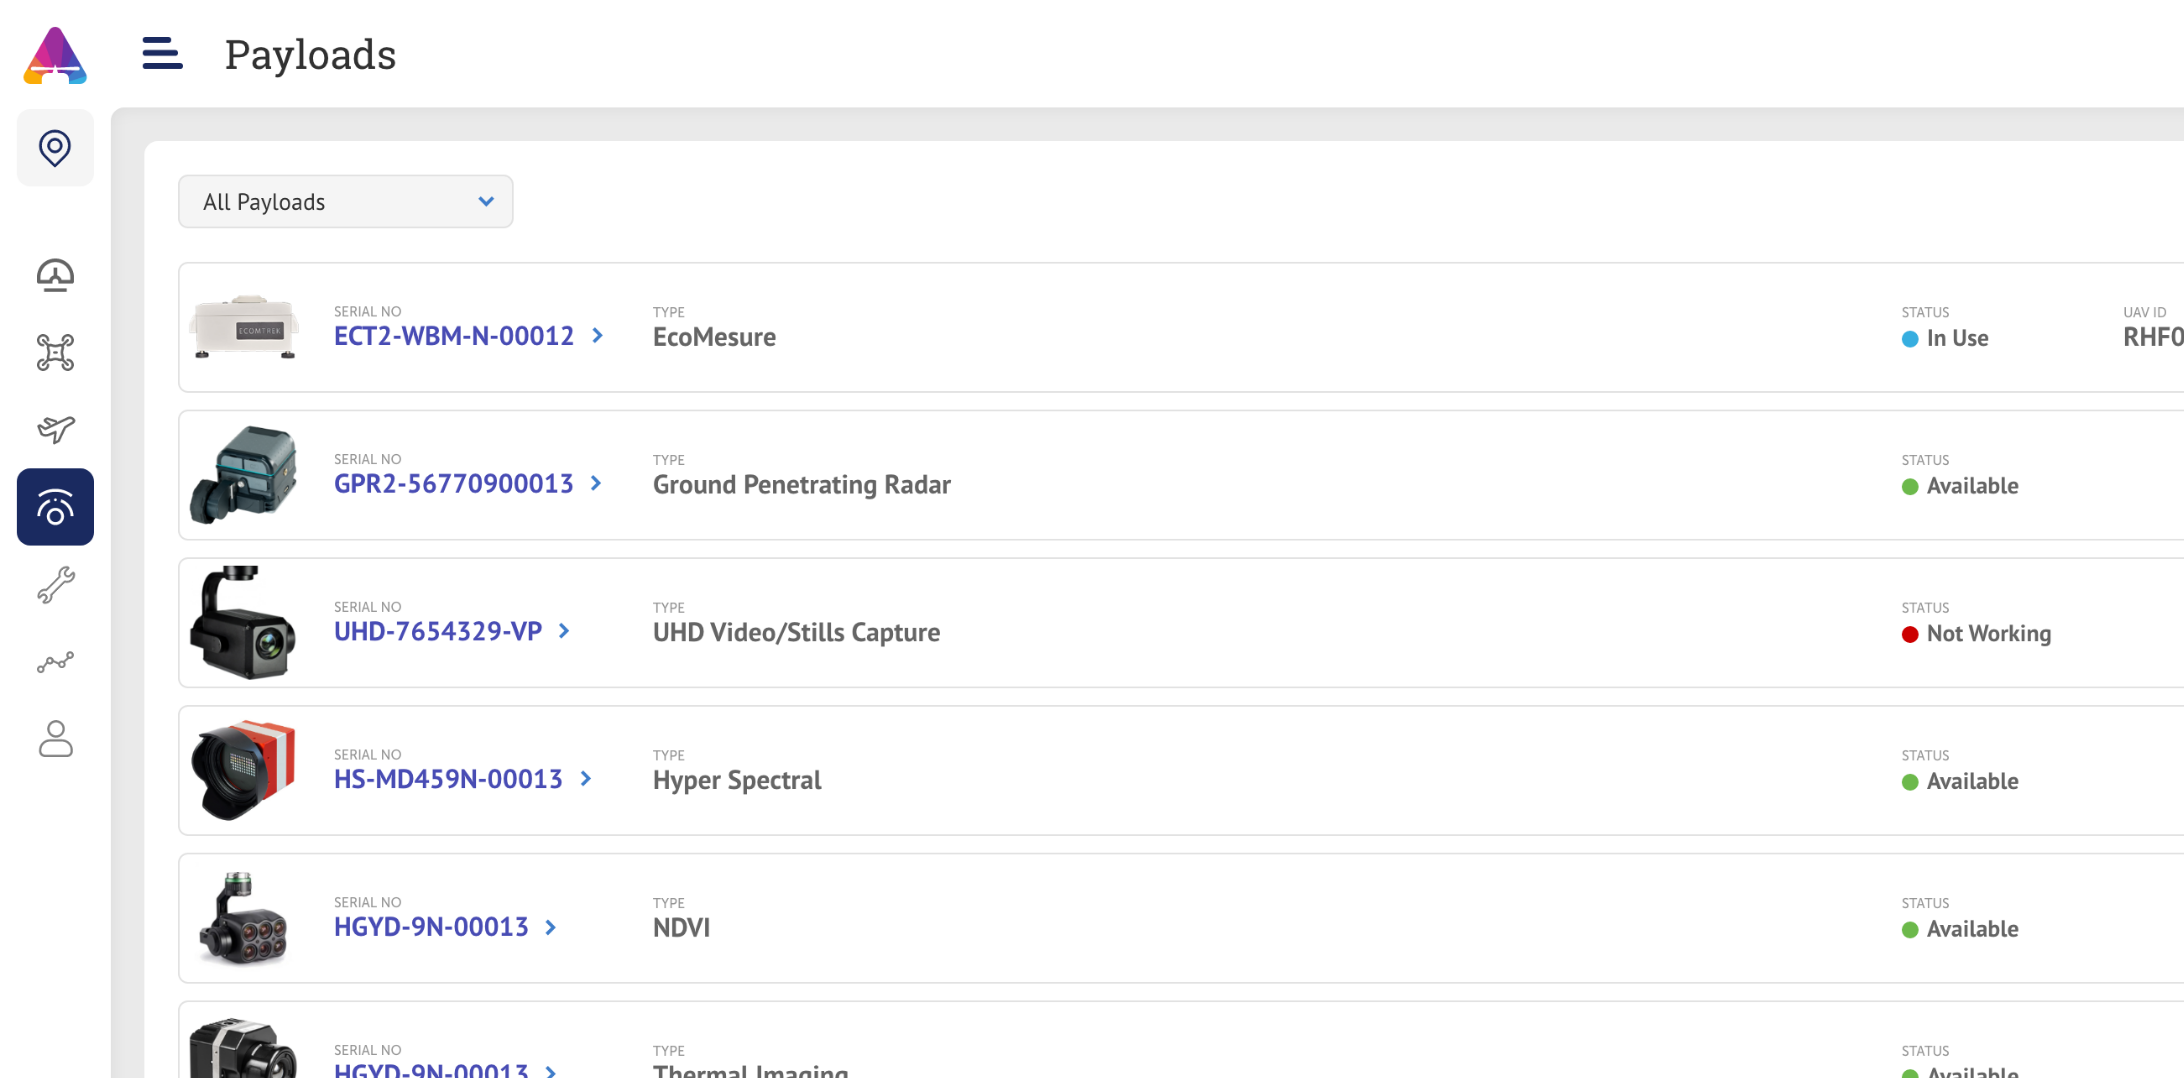Image resolution: width=2184 pixels, height=1078 pixels.
Task: Click chevron next to UHD-7654329-VP
Action: click(x=565, y=631)
